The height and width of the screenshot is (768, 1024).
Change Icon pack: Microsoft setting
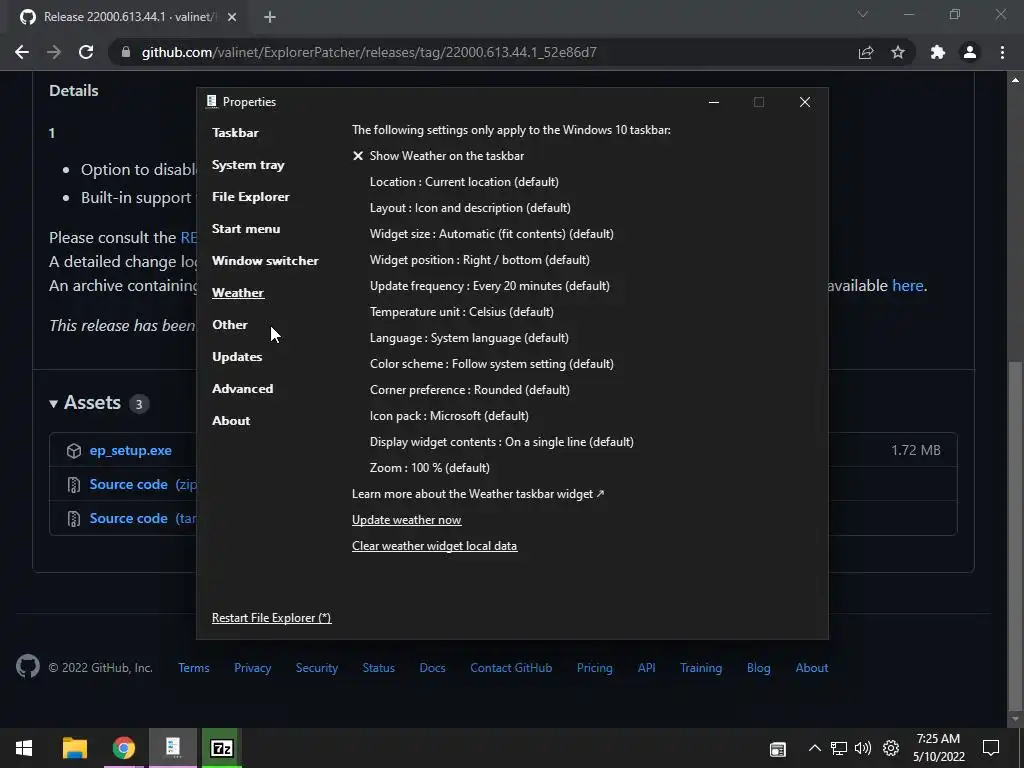pyautogui.click(x=449, y=416)
